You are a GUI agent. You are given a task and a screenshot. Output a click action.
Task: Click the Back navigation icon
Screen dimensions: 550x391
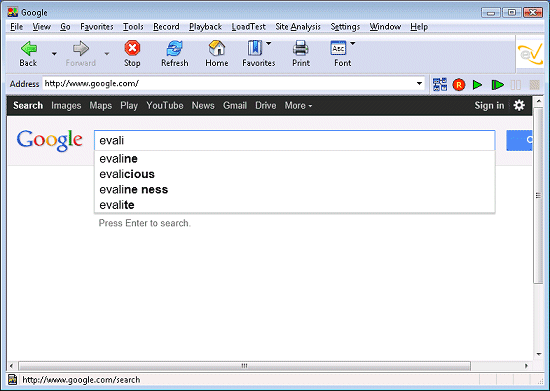(29, 48)
